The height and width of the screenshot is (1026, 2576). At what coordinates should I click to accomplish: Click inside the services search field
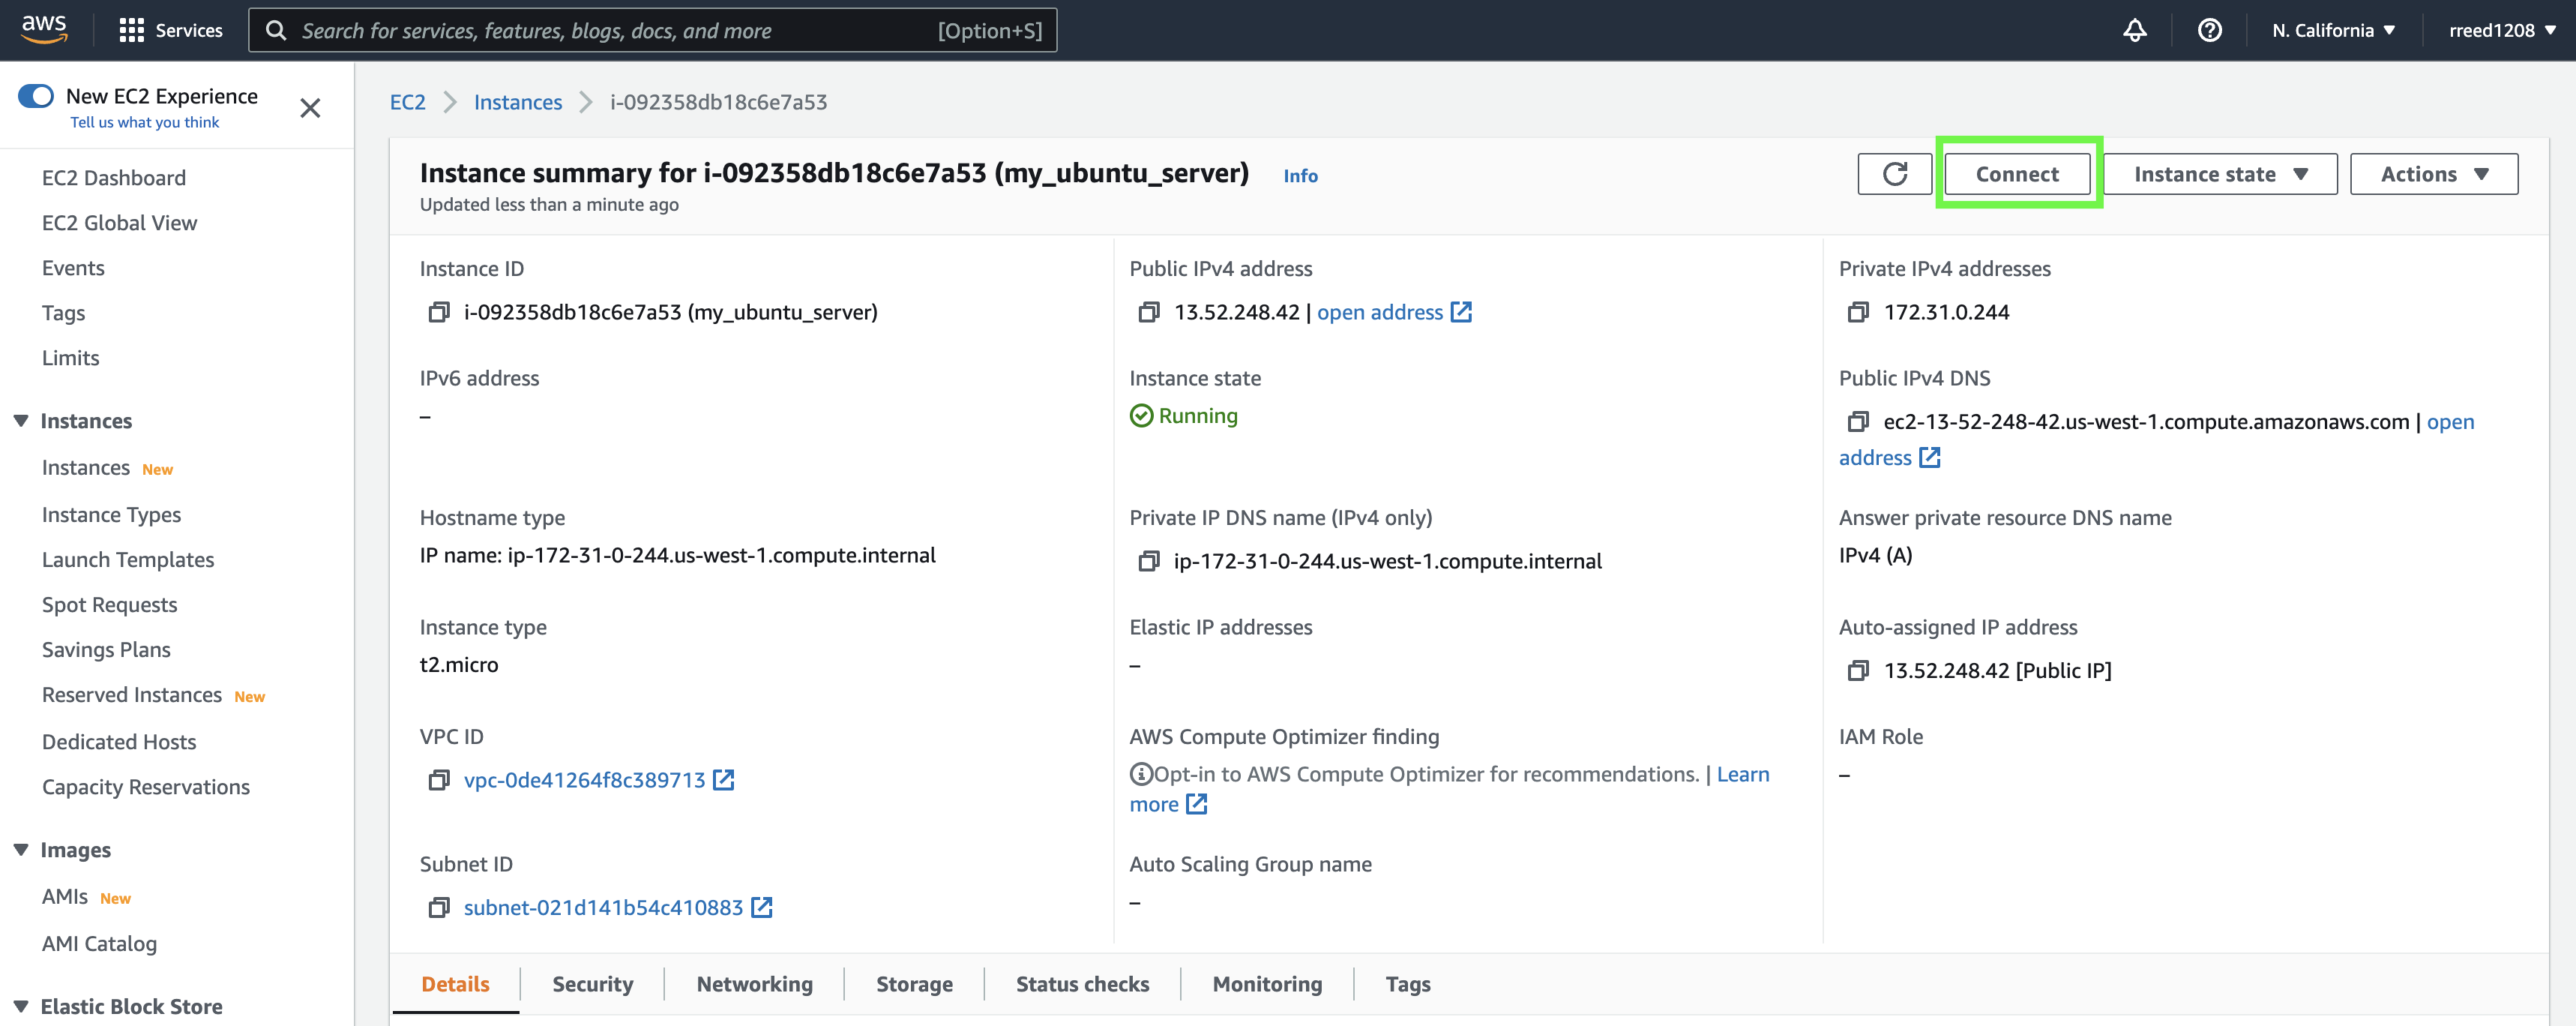click(650, 30)
